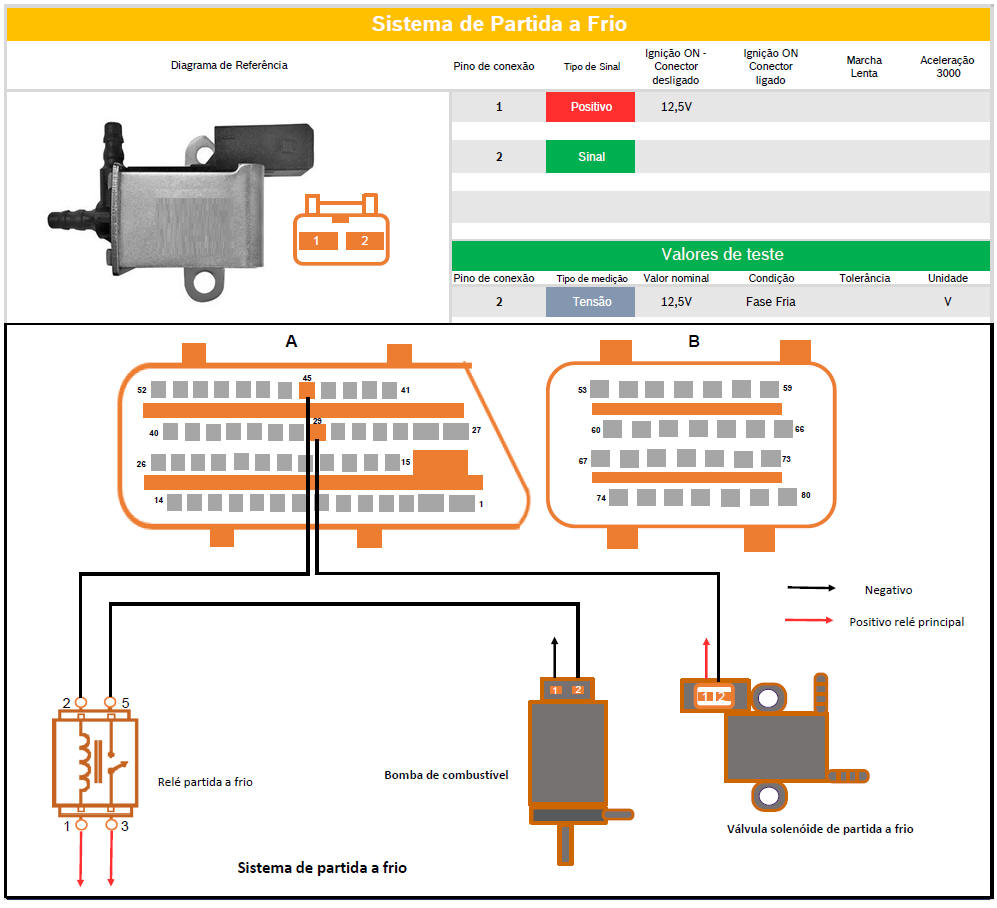
Task: Select the green Sinal signal cell
Action: [590, 157]
